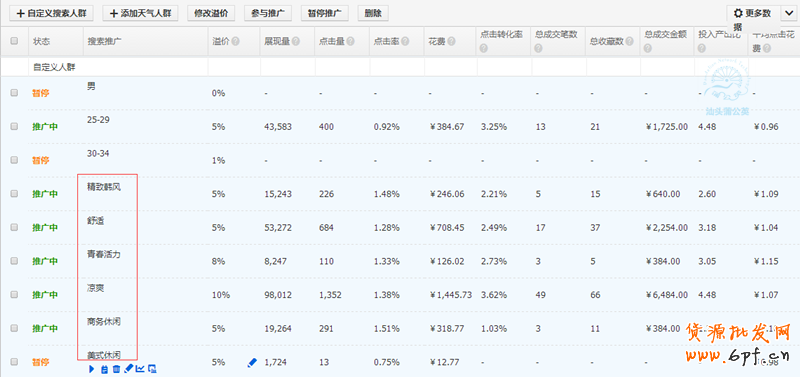Click the play icon under 美式休闲

click(92, 369)
